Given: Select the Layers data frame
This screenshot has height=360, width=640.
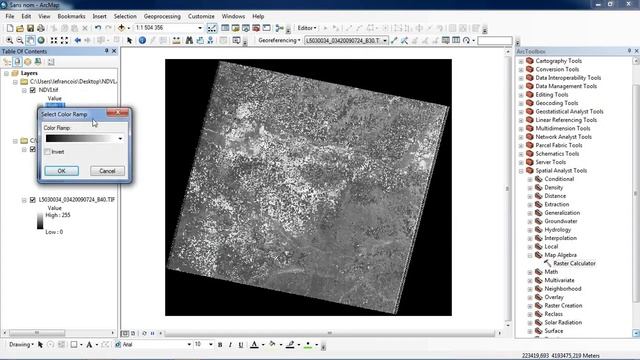Looking at the screenshot, I should coord(29,73).
